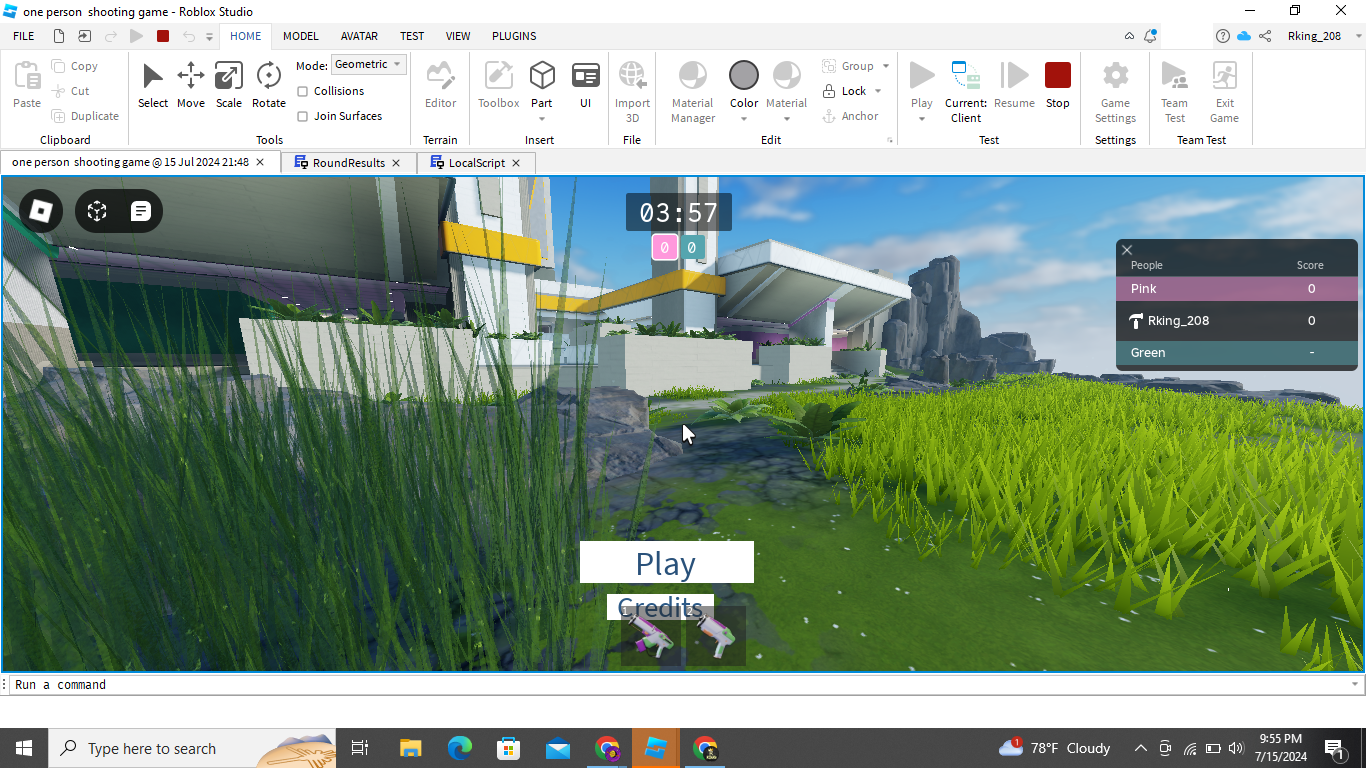Click Rking_208 in leaderboard

click(x=1237, y=320)
